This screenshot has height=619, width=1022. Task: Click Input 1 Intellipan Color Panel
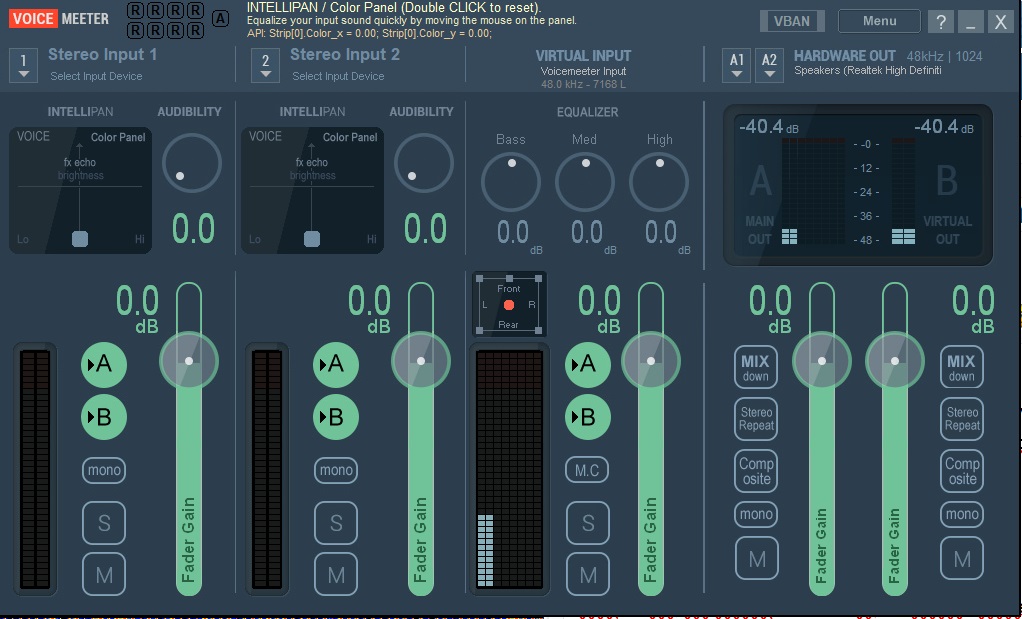point(80,190)
